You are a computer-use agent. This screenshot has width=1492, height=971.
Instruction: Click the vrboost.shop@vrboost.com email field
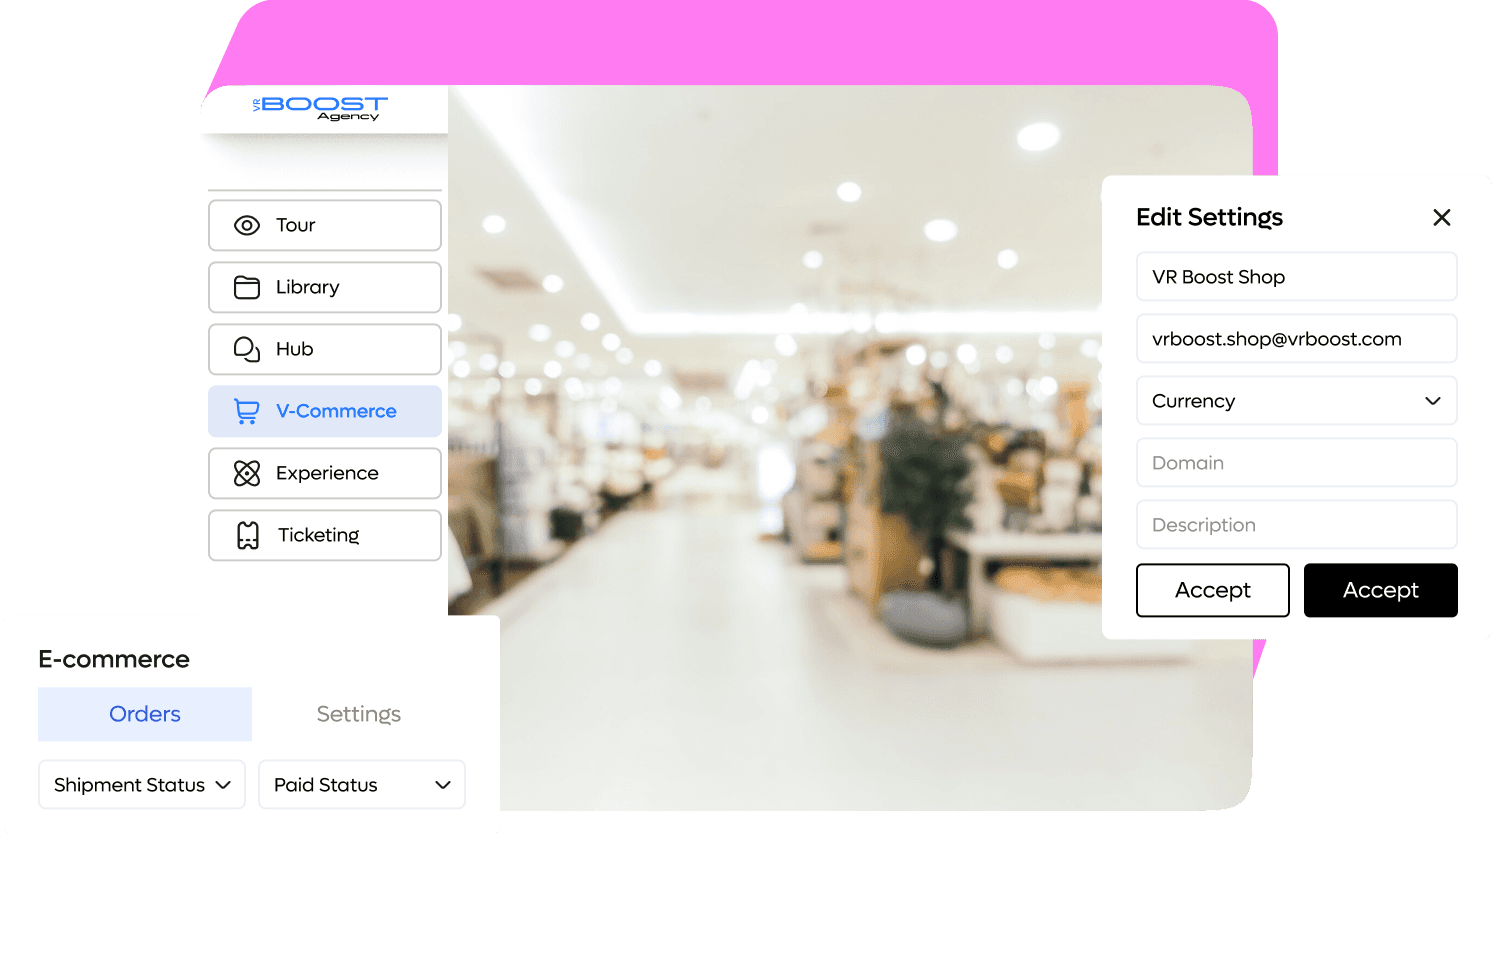[1296, 339]
